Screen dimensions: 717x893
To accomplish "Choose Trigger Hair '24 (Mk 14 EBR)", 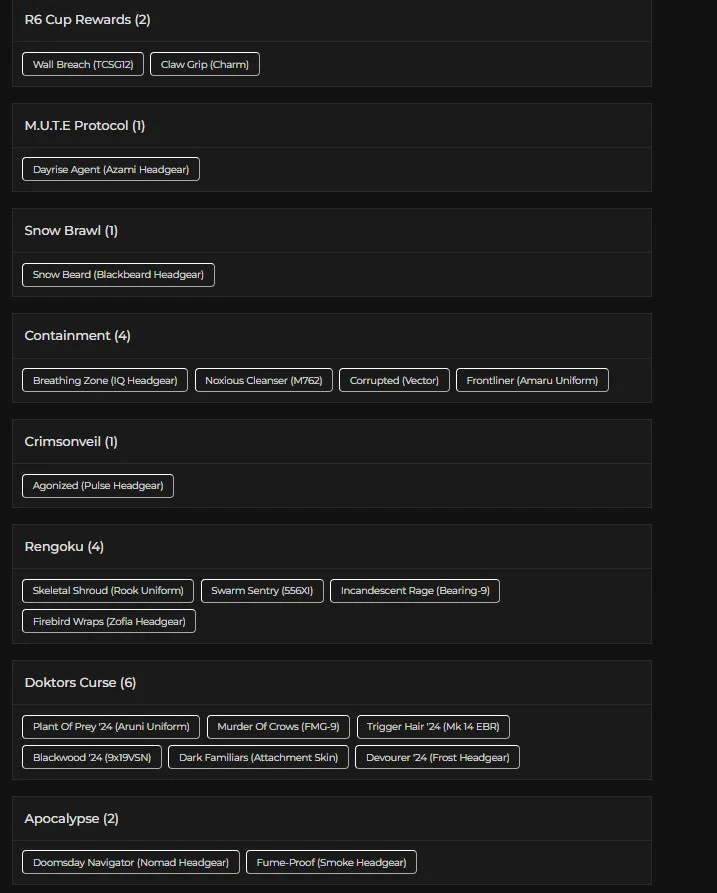I will pyautogui.click(x=433, y=727).
